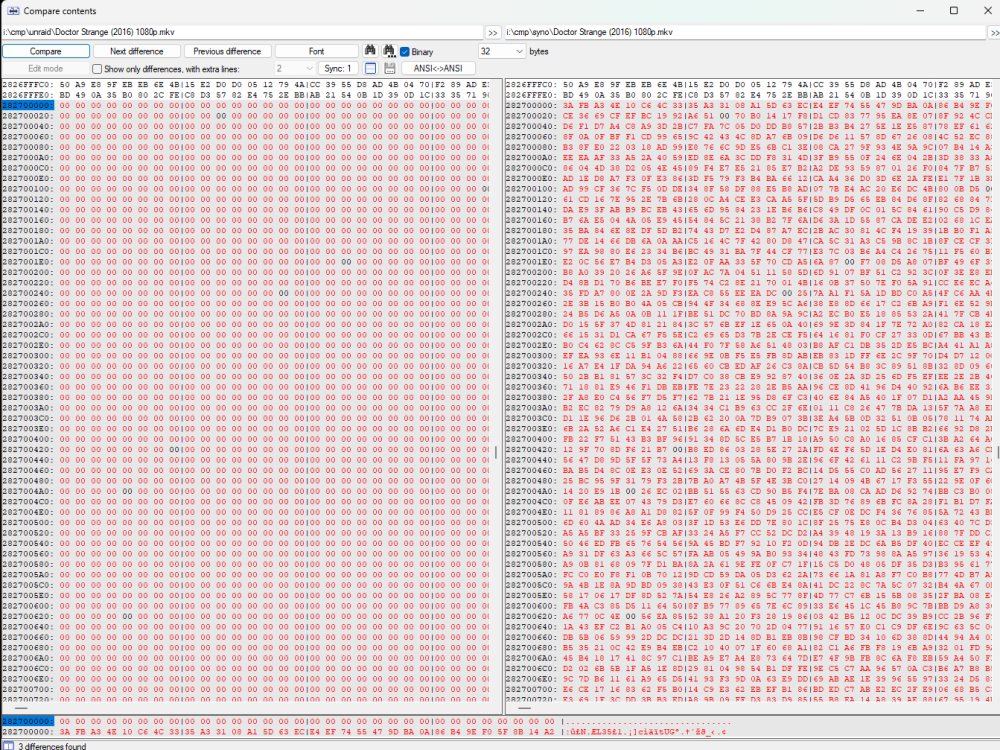Click the right syno file path field
The height and width of the screenshot is (750, 1000).
[x=746, y=32]
